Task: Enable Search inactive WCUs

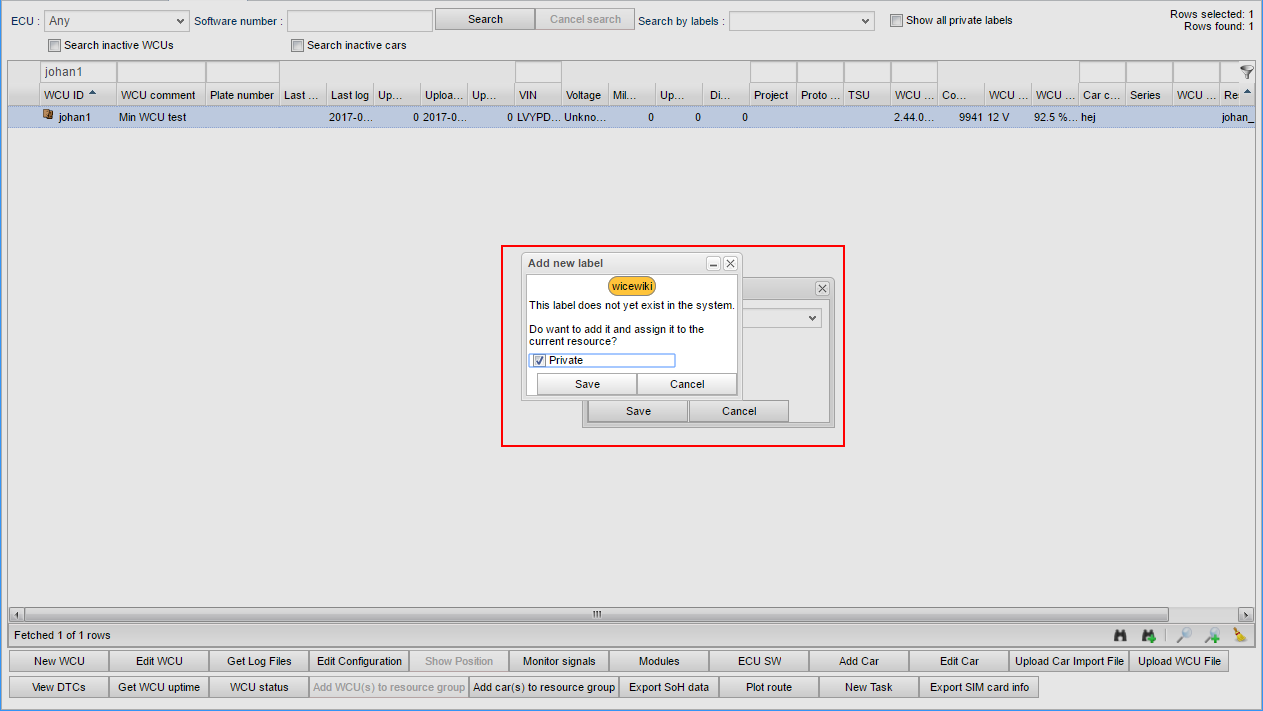Action: coord(54,45)
